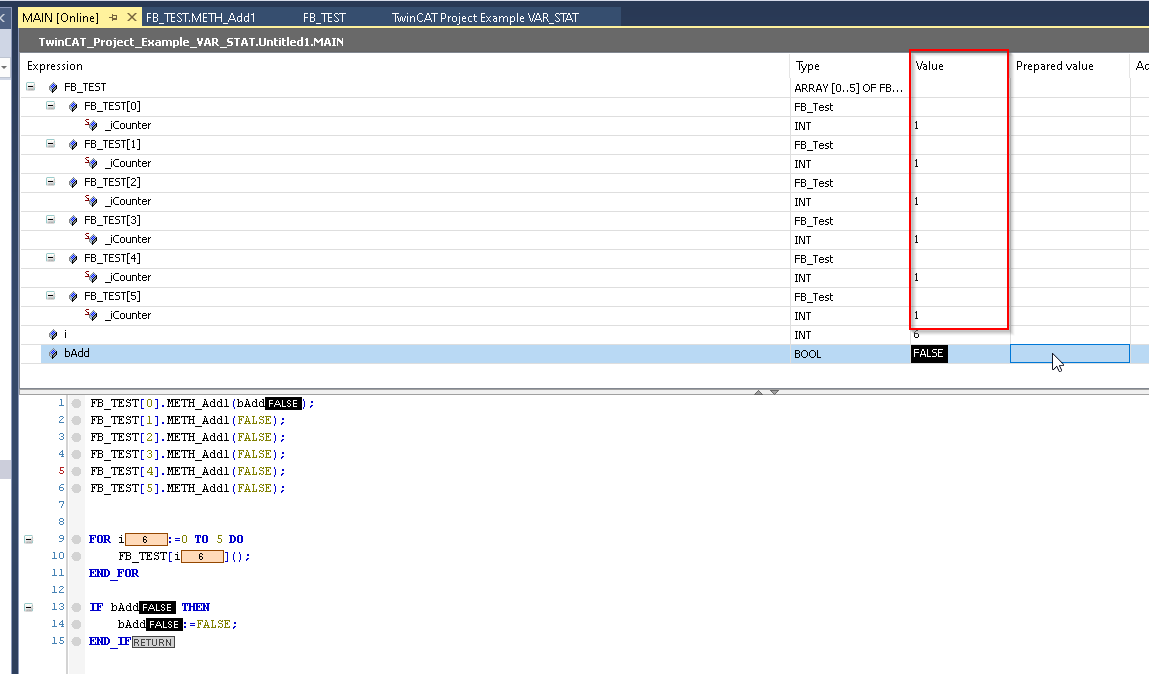Image resolution: width=1149 pixels, height=674 pixels.
Task: Click the FB_TEST[3] instance icon
Action: point(73,221)
